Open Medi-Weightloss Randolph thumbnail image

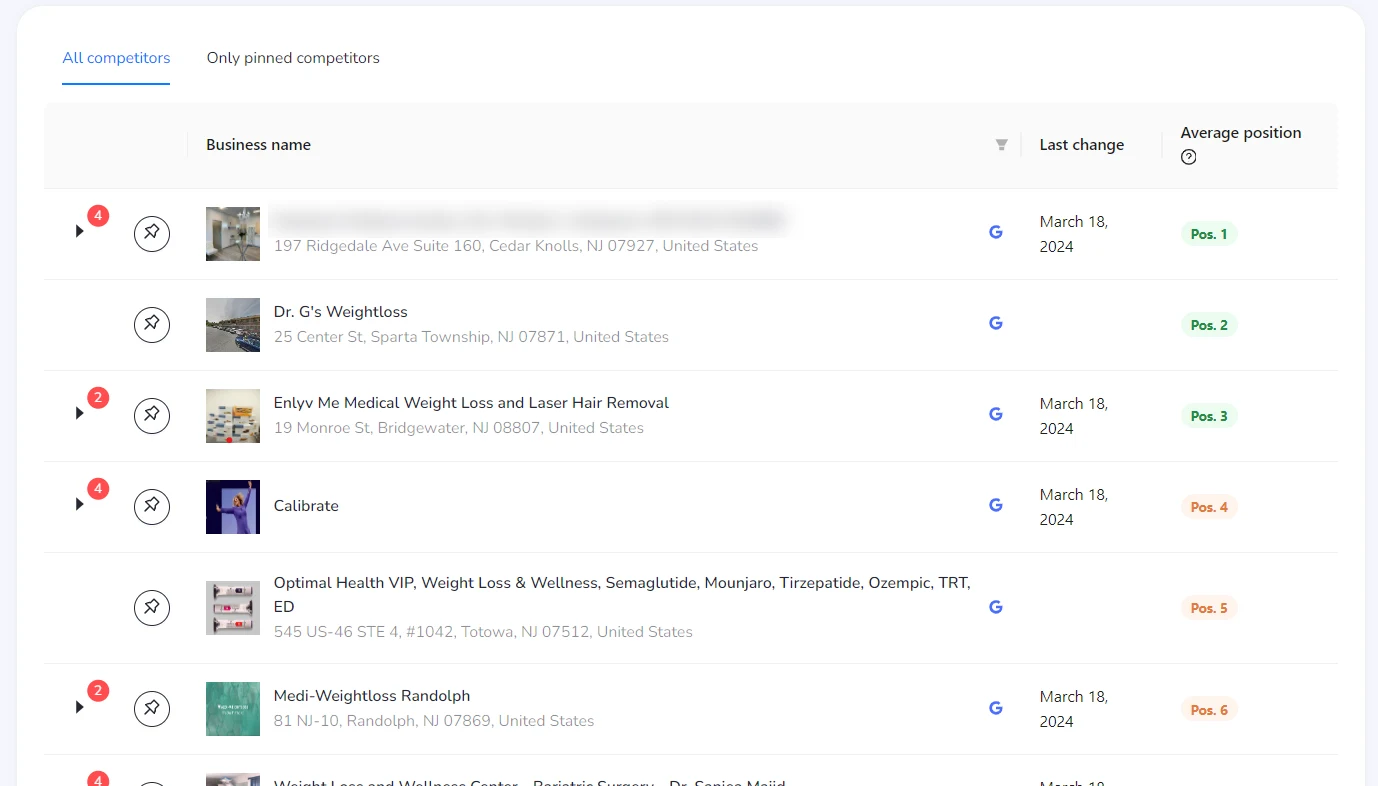click(233, 709)
